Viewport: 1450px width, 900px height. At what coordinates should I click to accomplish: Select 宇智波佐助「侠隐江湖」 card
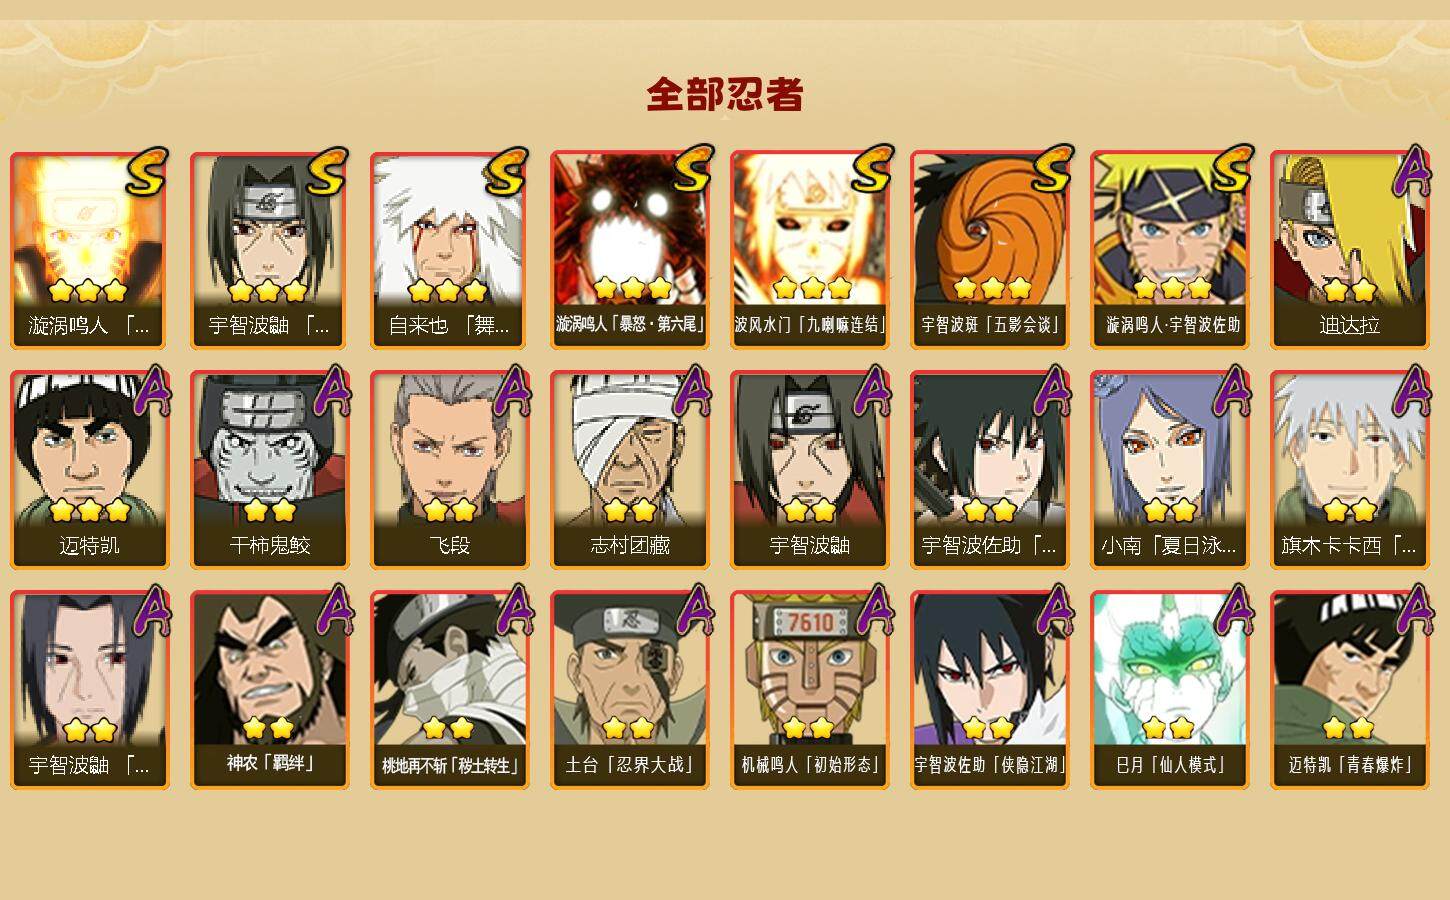(989, 690)
